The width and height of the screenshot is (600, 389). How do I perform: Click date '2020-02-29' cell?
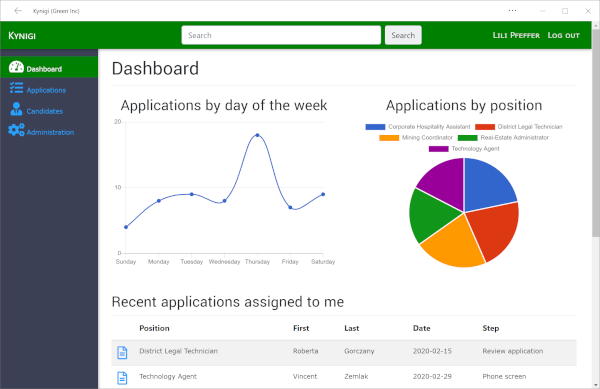432,376
